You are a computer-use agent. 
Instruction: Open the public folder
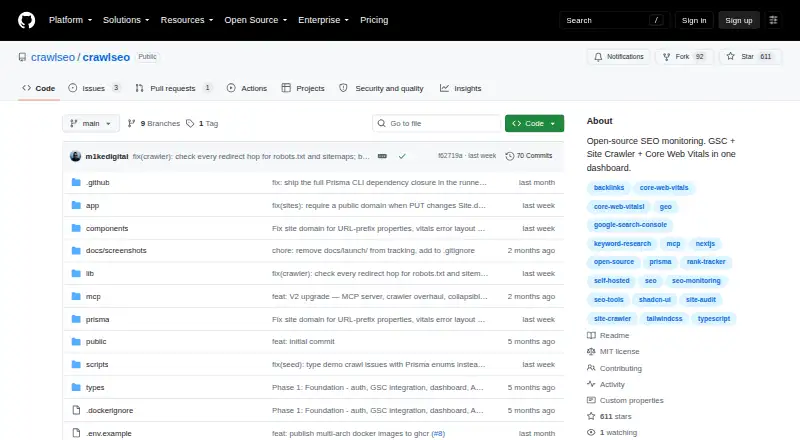point(96,341)
